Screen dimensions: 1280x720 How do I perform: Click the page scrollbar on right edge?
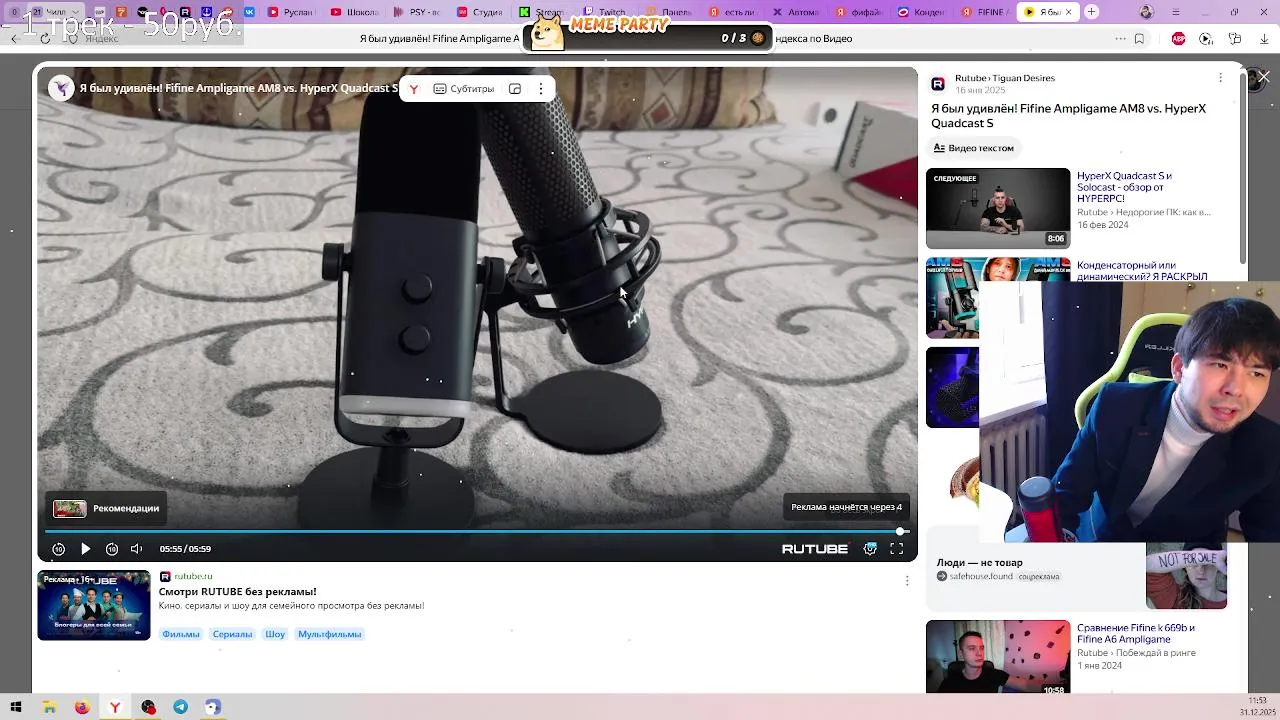pyautogui.click(x=1245, y=170)
